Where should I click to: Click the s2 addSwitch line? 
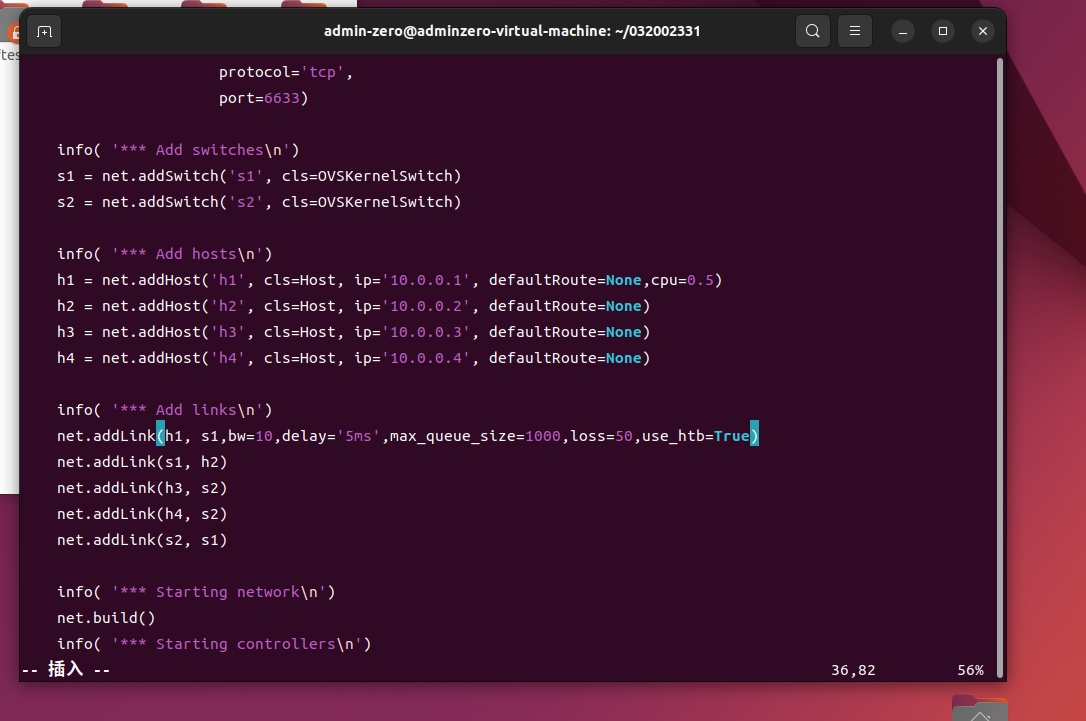pos(259,202)
